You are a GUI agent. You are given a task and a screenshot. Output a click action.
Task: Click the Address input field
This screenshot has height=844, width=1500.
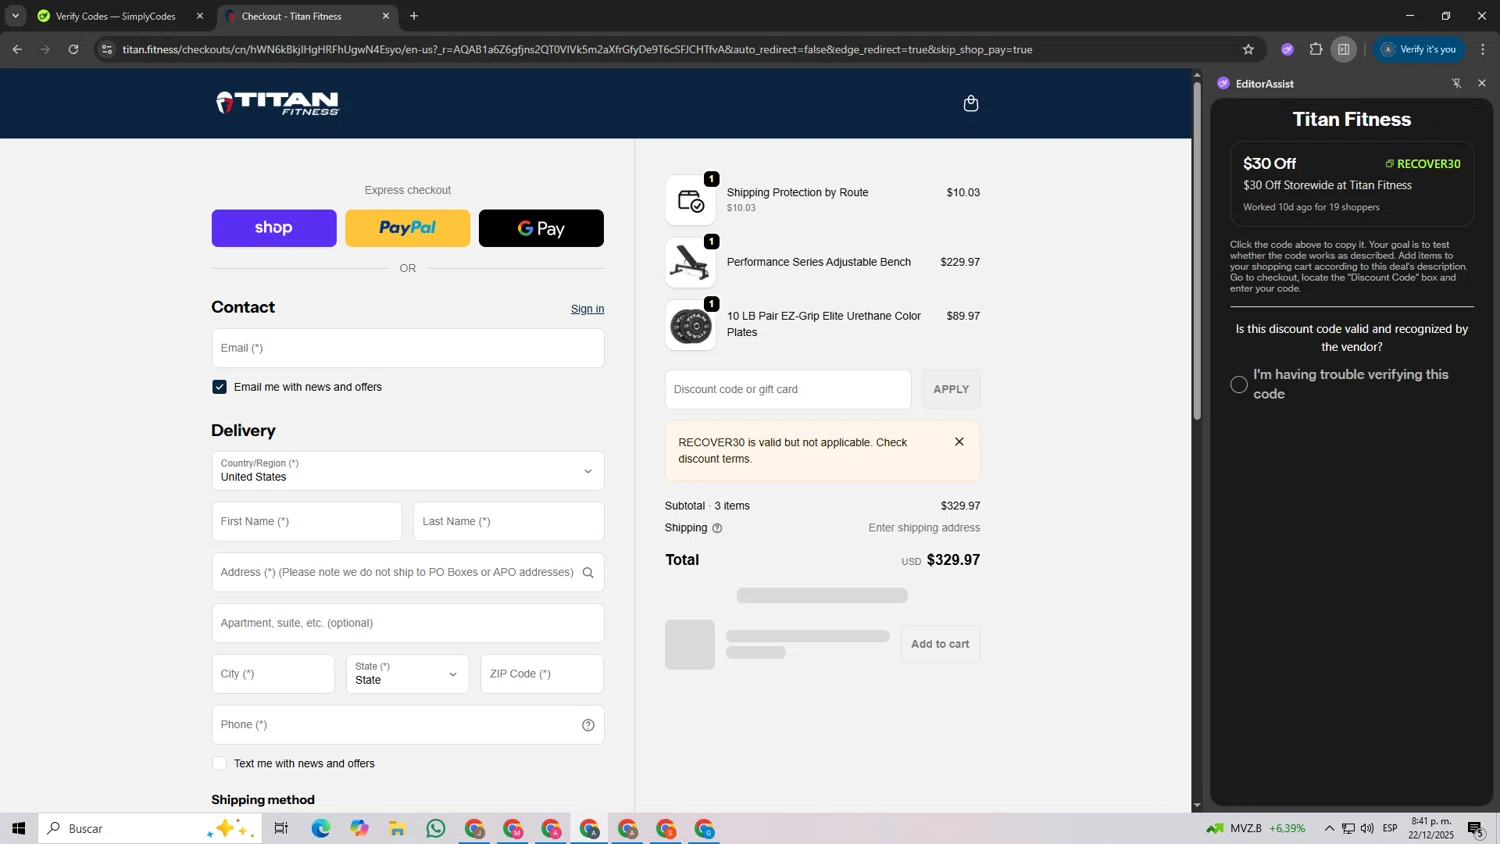[x=408, y=573]
